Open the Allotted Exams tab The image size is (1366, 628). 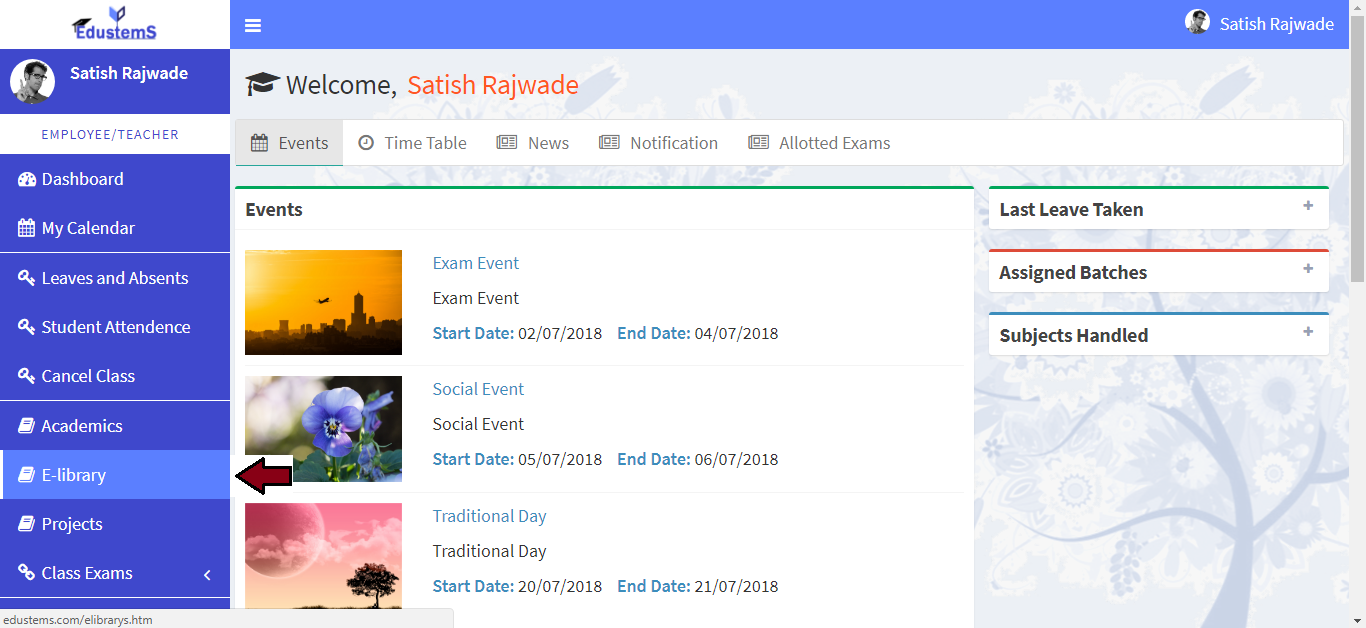pyautogui.click(x=819, y=143)
